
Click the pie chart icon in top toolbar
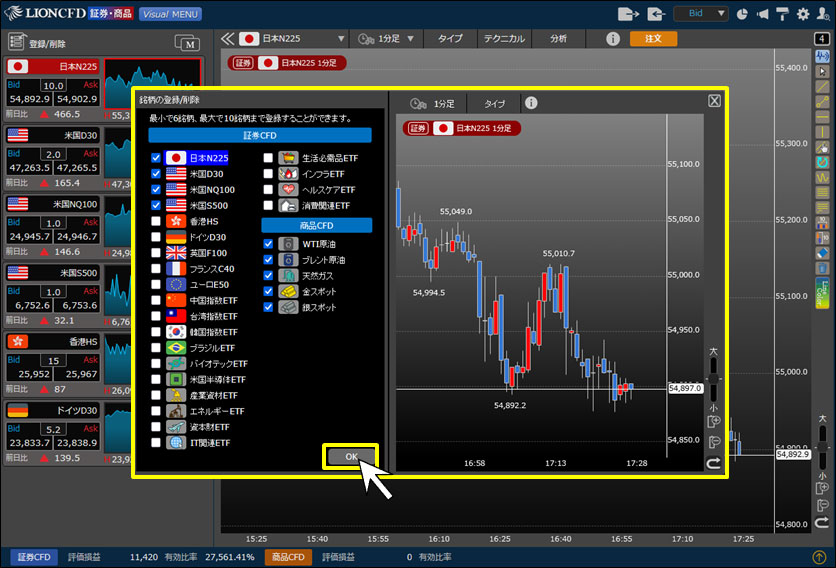[x=741, y=14]
